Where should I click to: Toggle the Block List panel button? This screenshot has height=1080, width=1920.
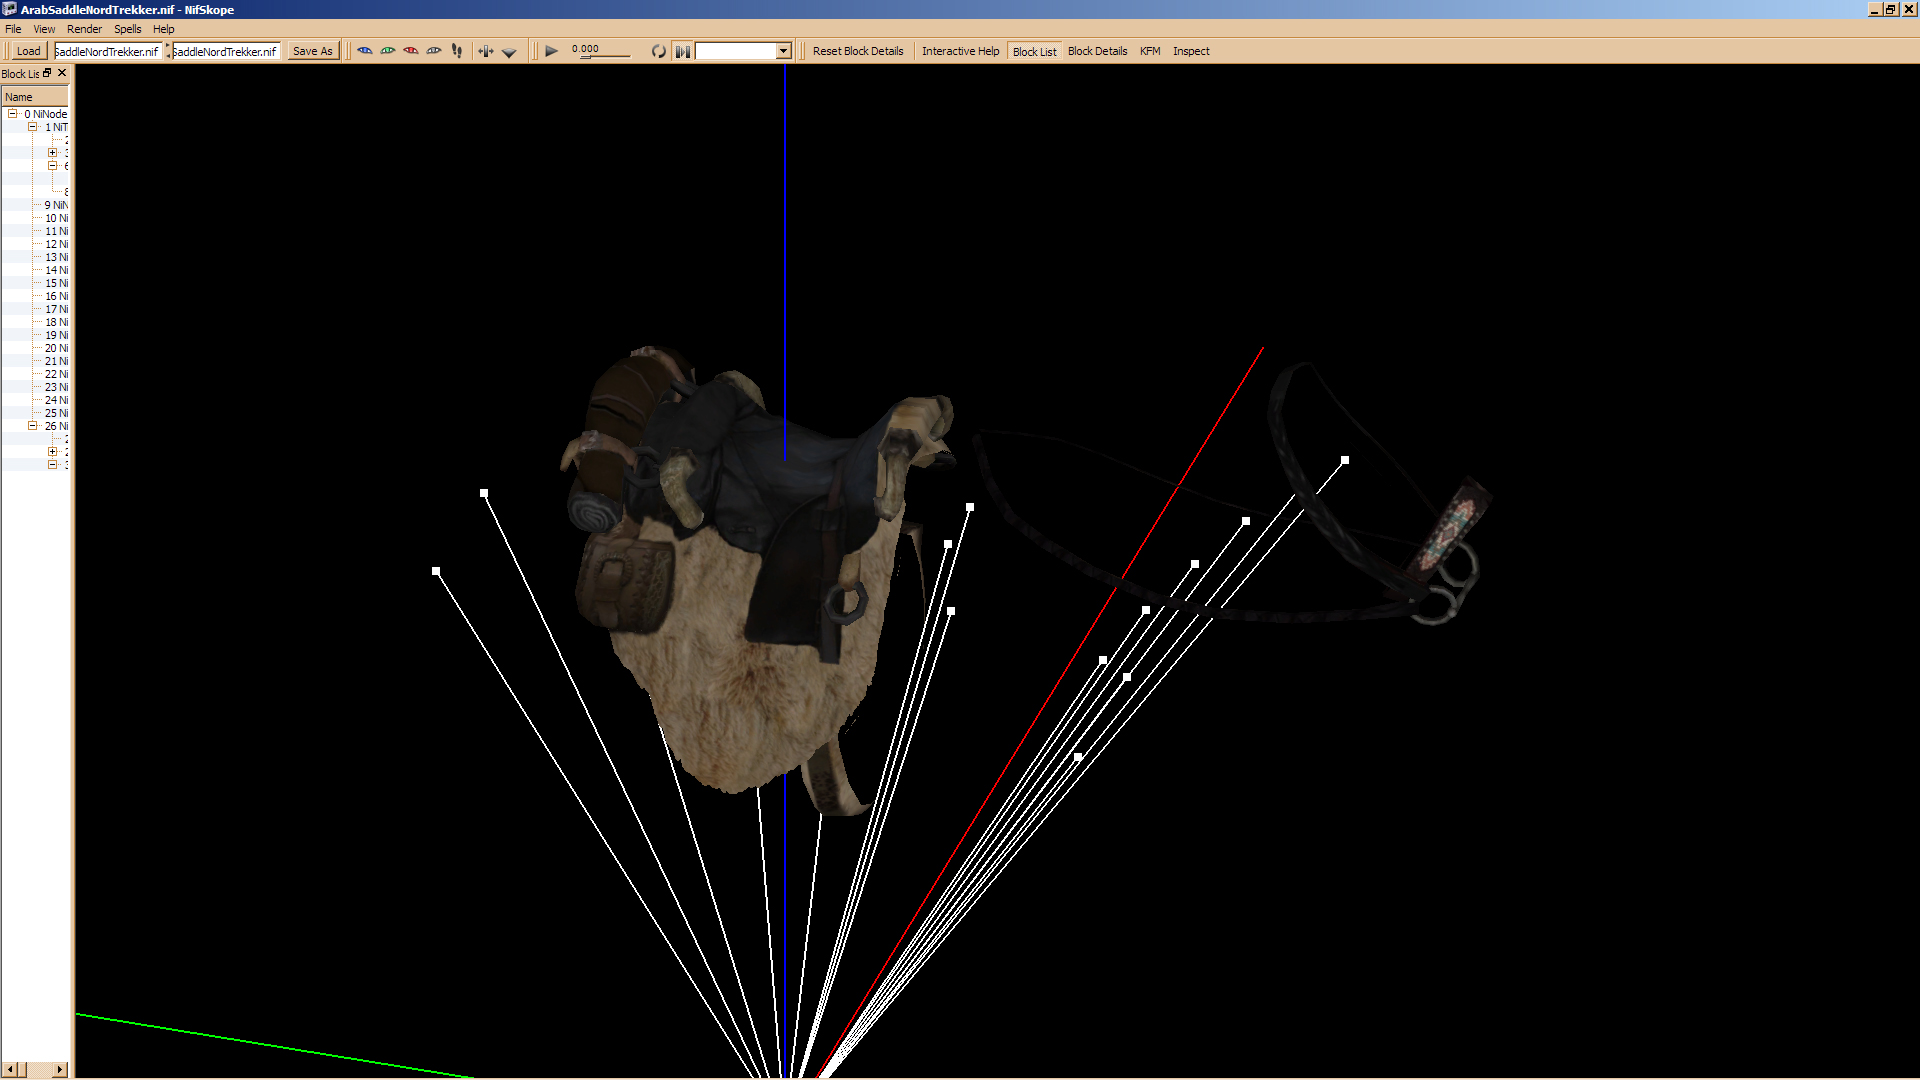[x=1034, y=51]
